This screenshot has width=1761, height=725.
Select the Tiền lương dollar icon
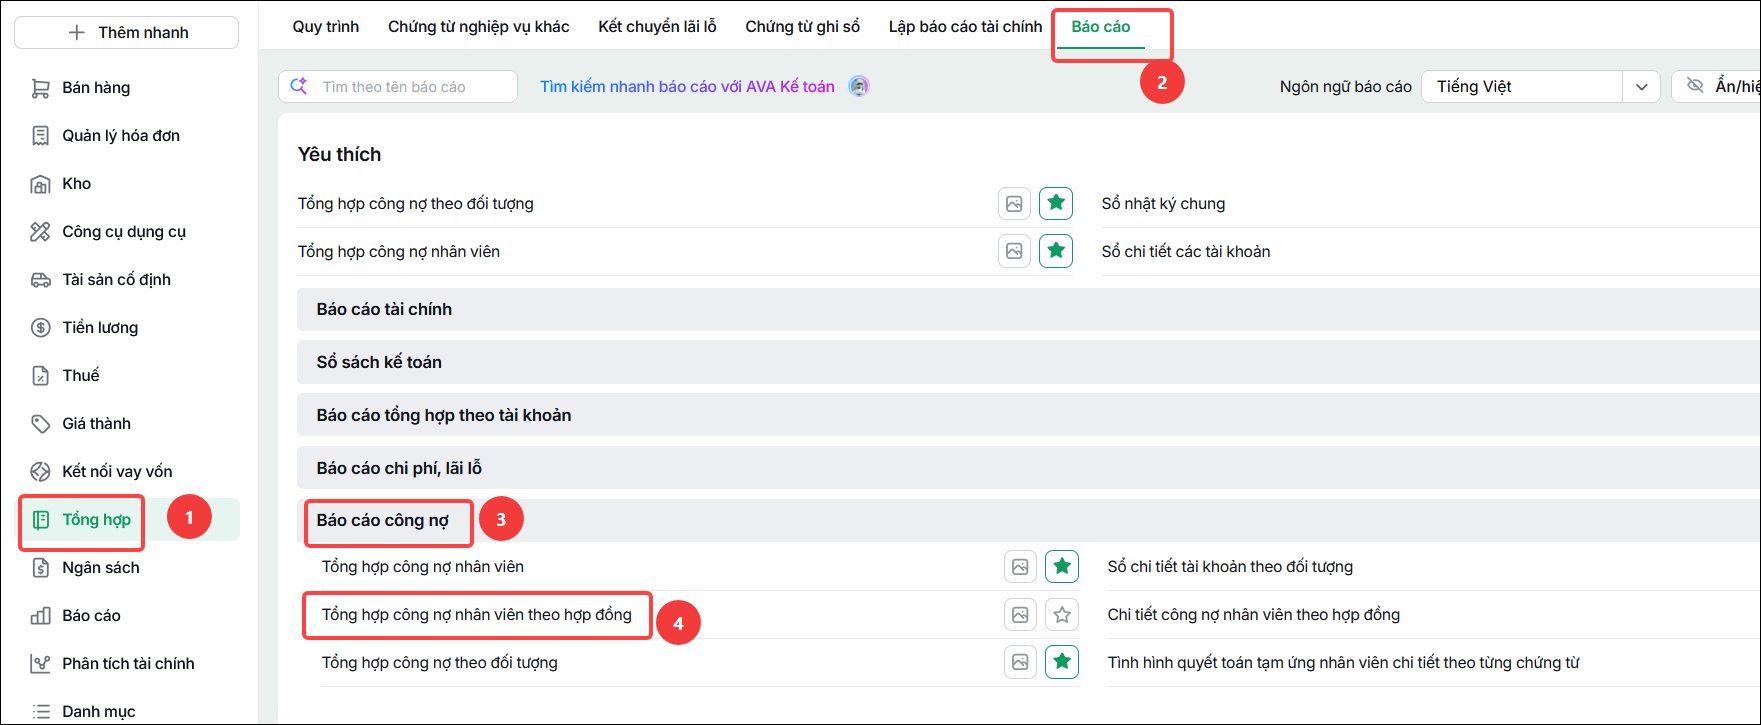coord(40,328)
